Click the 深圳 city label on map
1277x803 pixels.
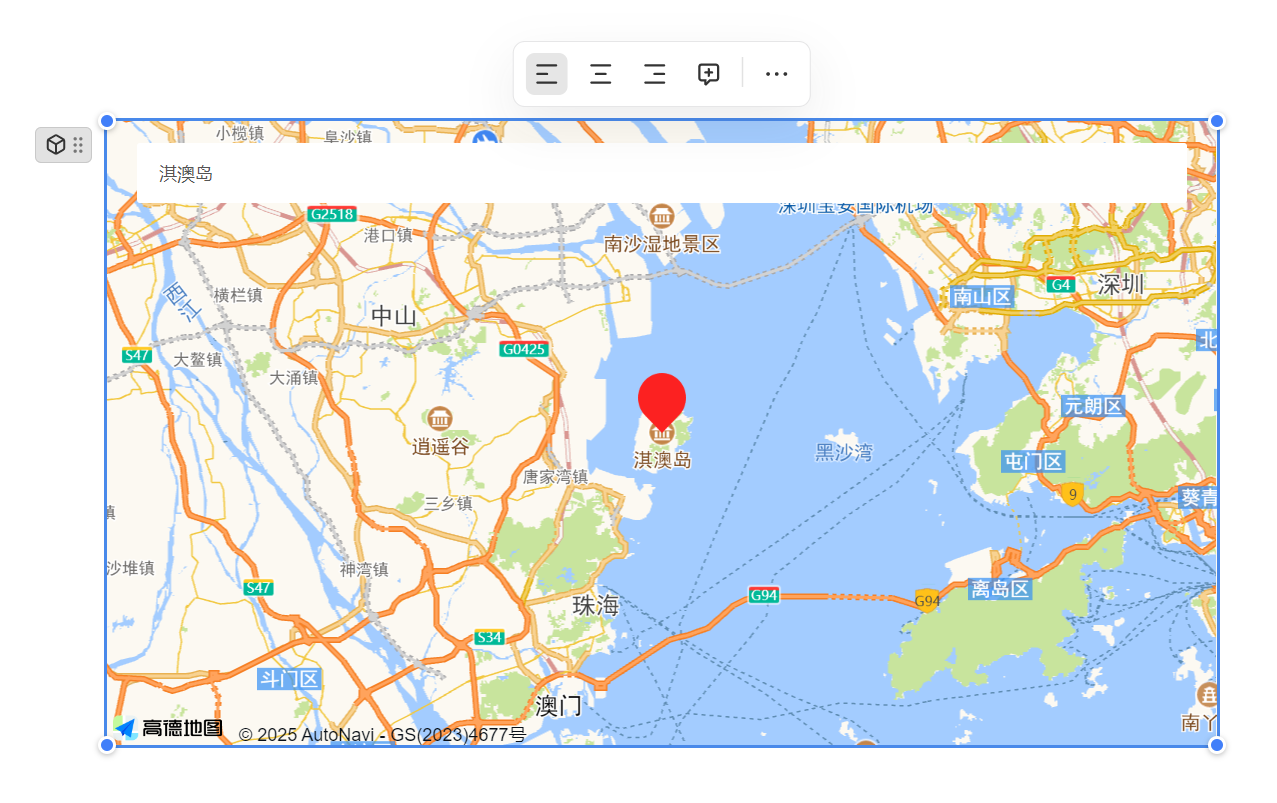(x=1120, y=285)
